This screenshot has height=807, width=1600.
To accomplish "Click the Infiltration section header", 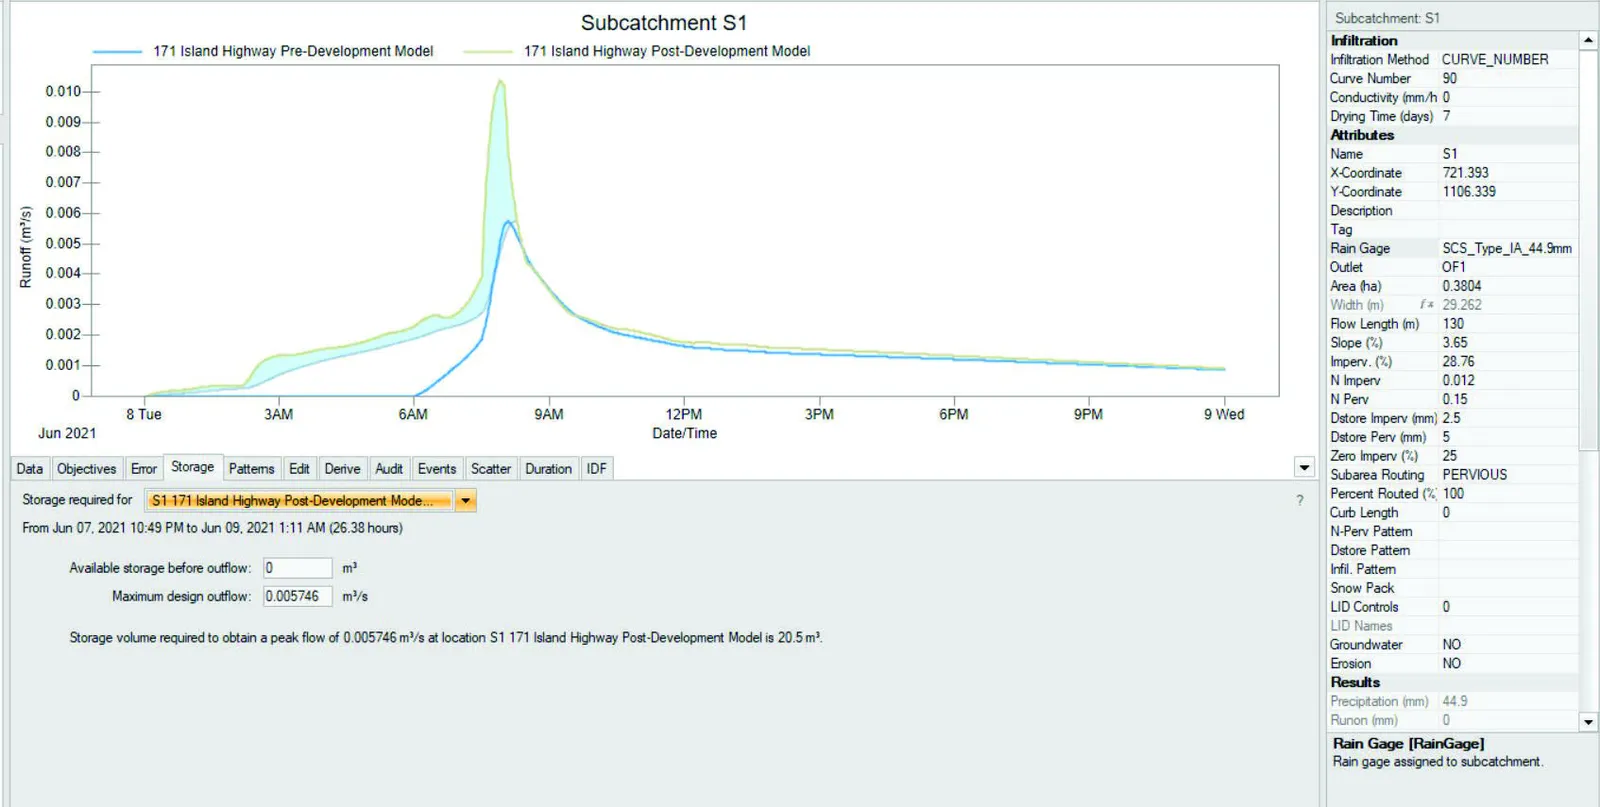I will click(1364, 41).
